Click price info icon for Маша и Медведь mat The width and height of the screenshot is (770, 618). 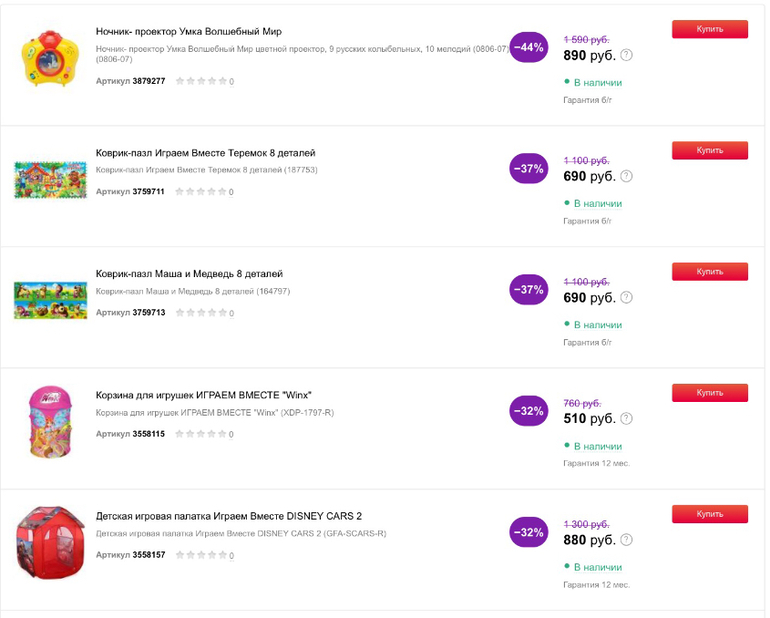click(627, 298)
